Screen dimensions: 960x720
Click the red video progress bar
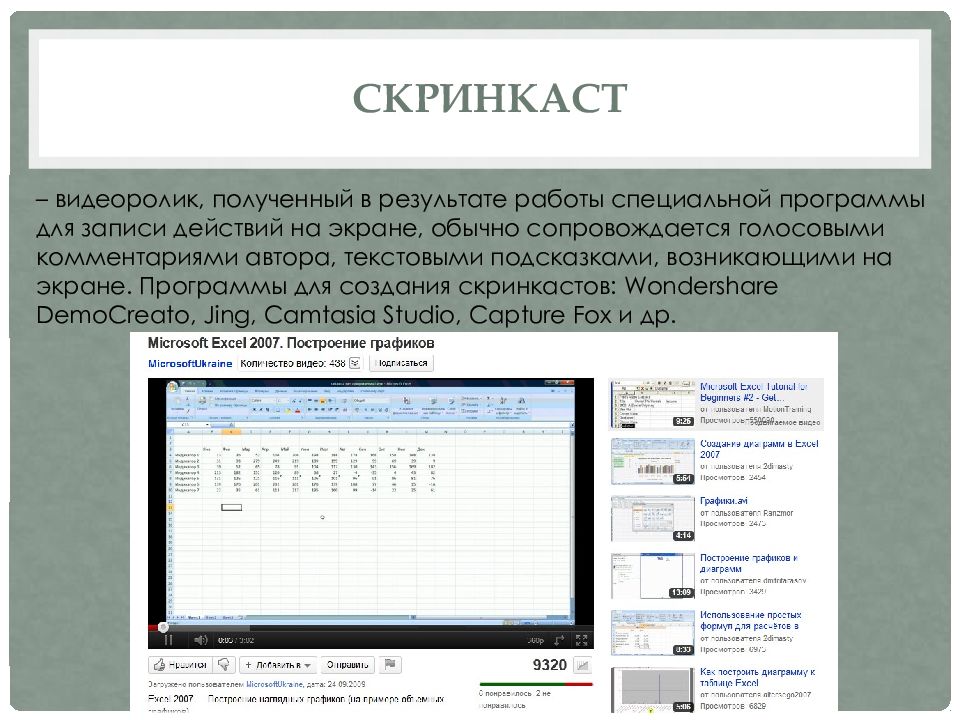point(154,628)
